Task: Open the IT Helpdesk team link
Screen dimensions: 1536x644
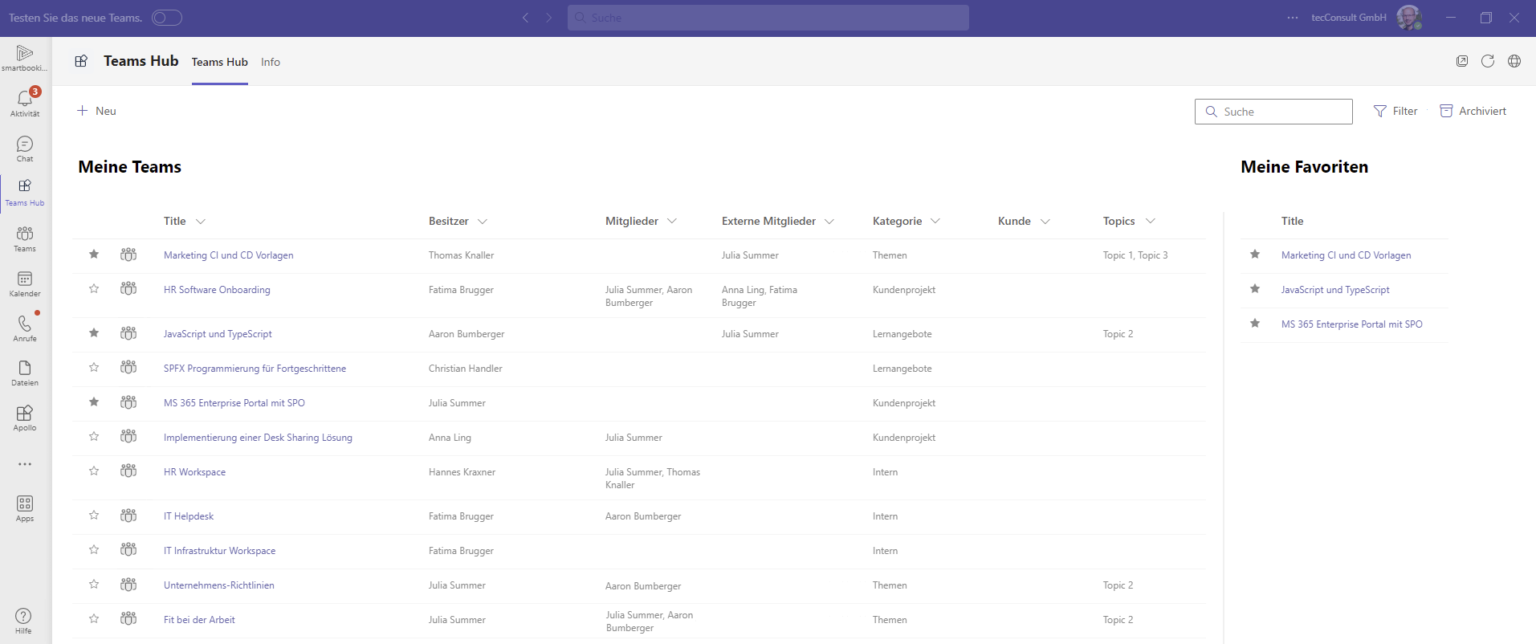Action: point(189,516)
